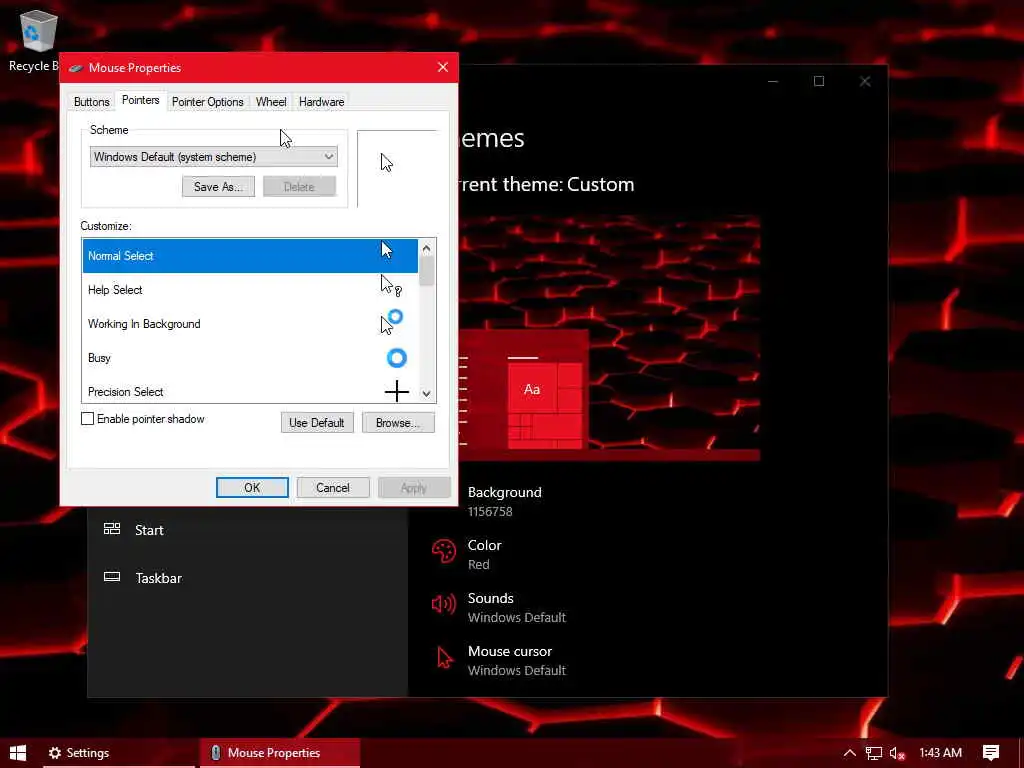Click the Busy spinning ring cursor icon

coord(396,358)
